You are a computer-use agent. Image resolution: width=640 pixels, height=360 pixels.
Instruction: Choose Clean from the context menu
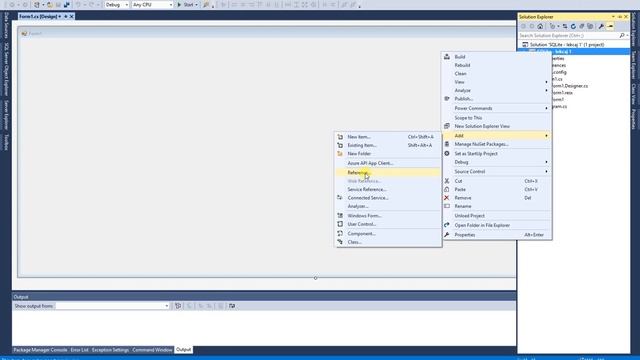[497, 73]
